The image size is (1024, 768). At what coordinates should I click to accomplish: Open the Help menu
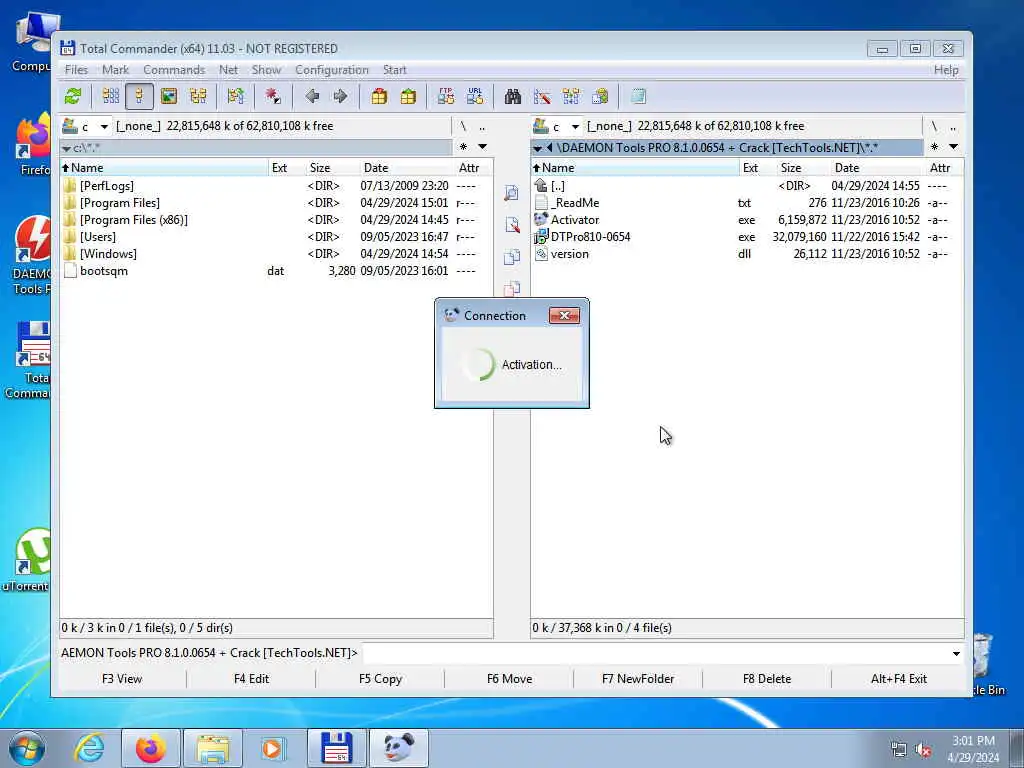[x=946, y=70]
